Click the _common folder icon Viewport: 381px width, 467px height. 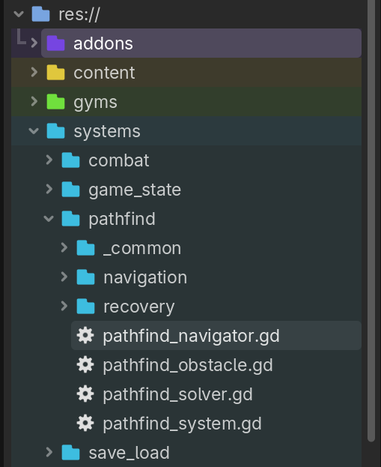point(86,248)
